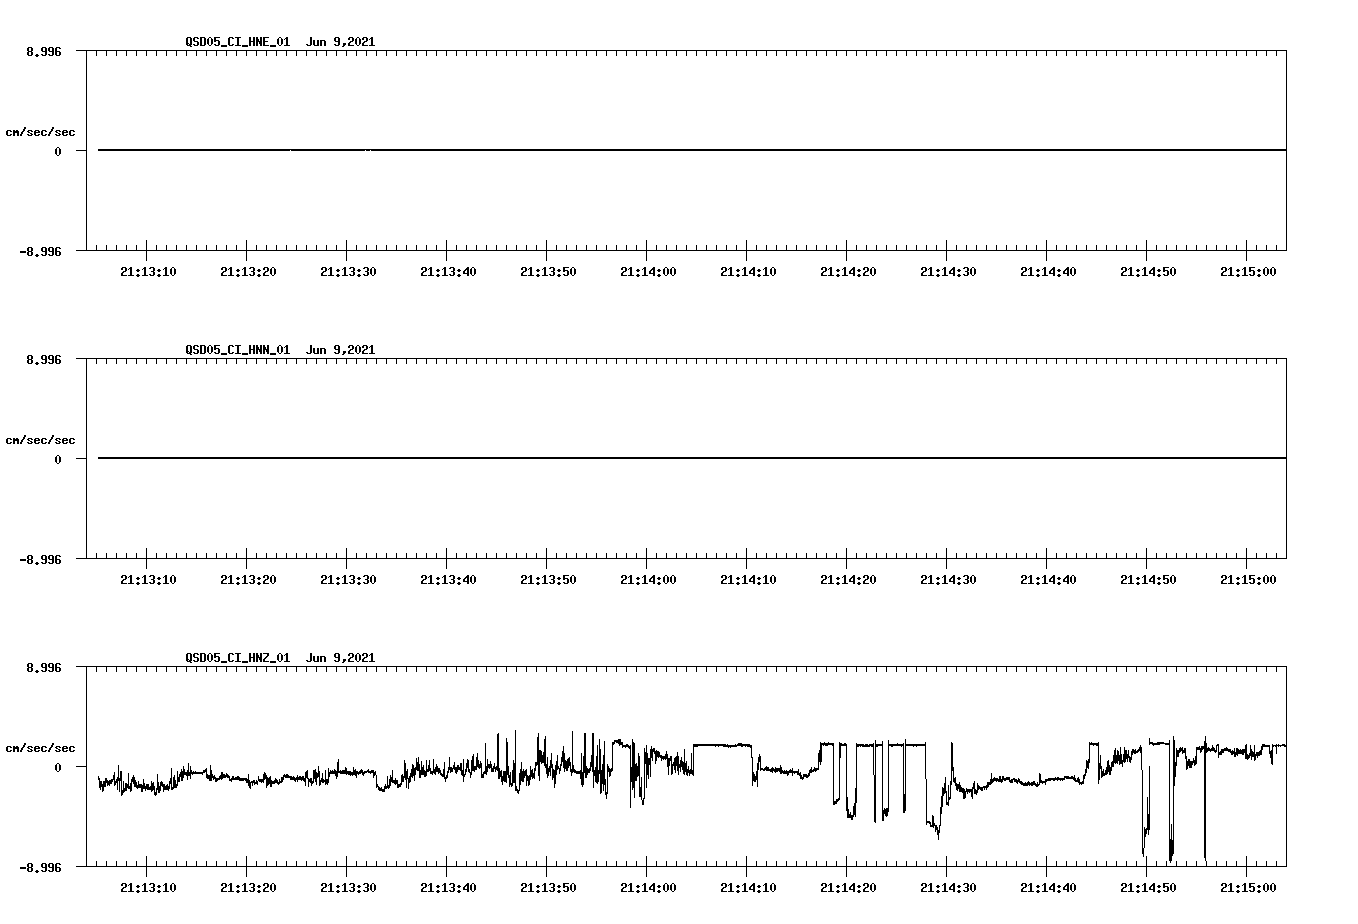1358x924 pixels.
Task: Click the 21:13:10 time label under the HNZ plot
Action: (148, 888)
